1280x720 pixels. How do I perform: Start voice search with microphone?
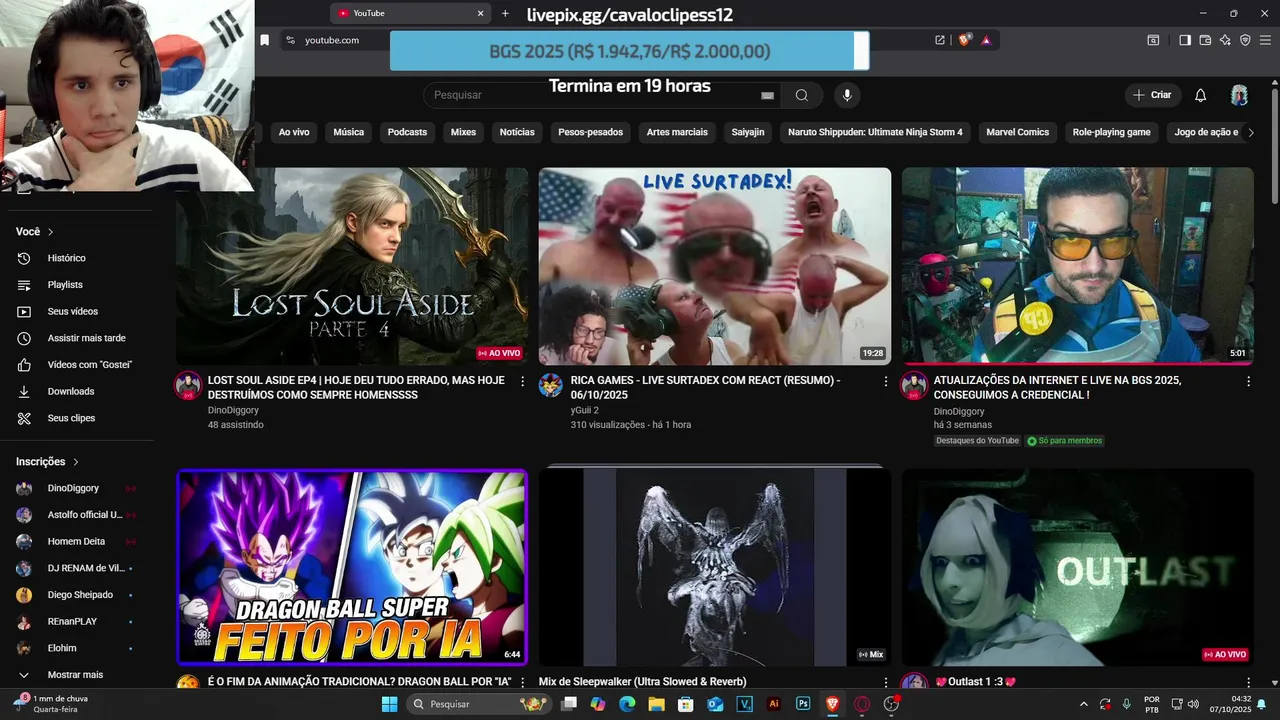[x=847, y=95]
